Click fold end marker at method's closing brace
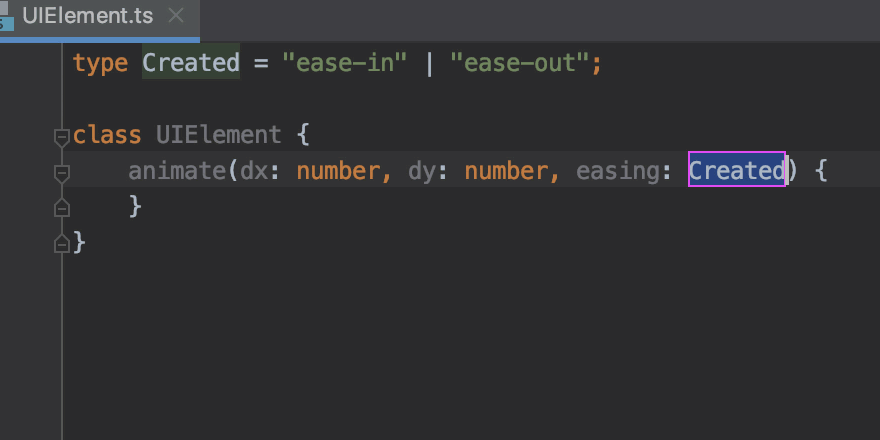This screenshot has height=440, width=880. coord(62,207)
